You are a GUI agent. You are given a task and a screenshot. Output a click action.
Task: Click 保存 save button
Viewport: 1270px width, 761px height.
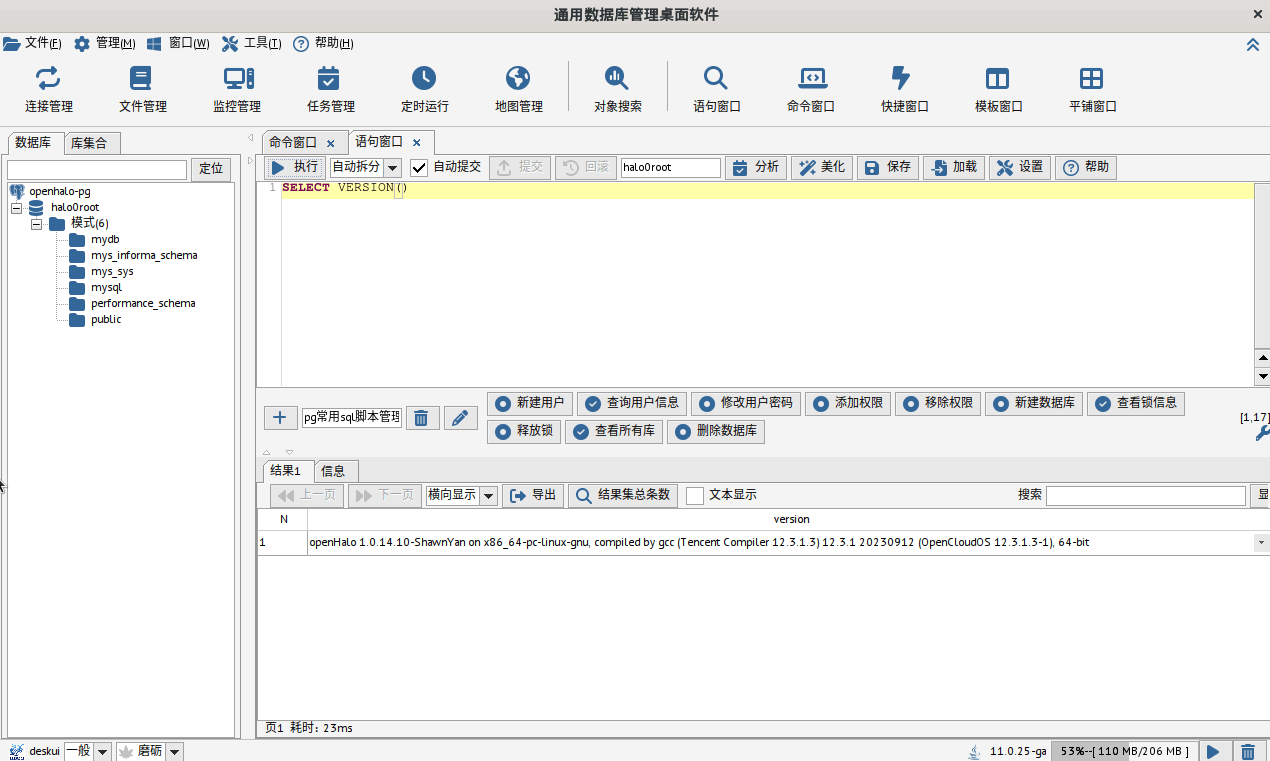888,167
